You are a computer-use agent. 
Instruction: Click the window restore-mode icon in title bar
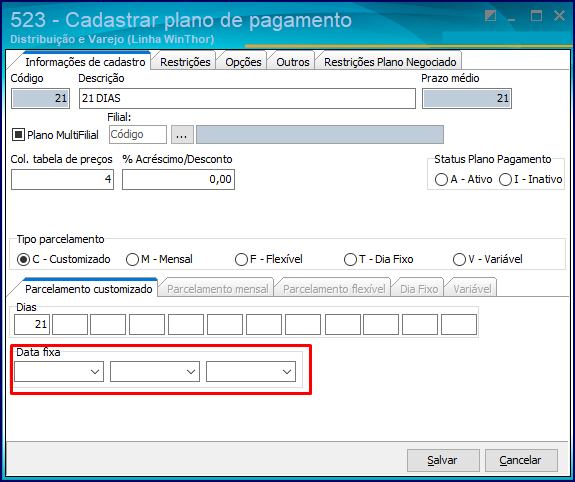point(490,16)
